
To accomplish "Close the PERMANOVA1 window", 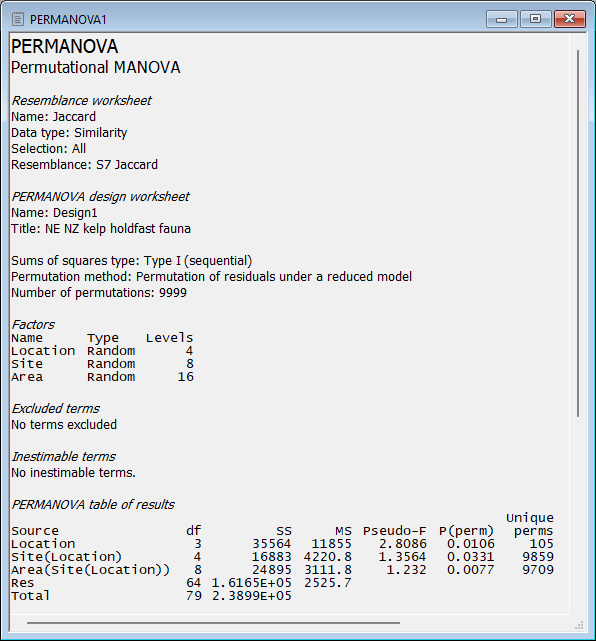I will tap(570, 19).
